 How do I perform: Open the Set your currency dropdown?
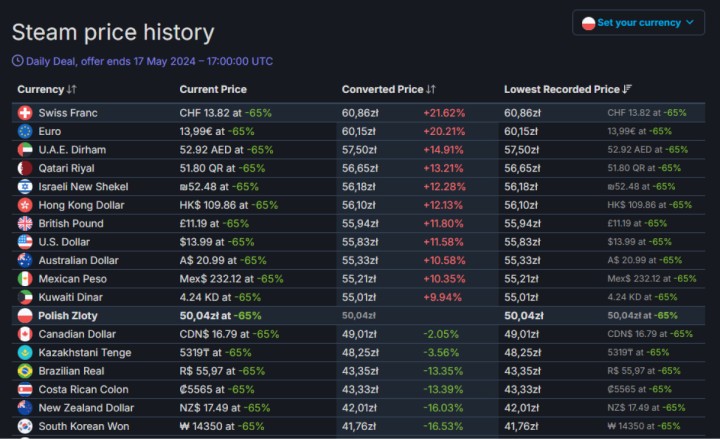pos(638,23)
